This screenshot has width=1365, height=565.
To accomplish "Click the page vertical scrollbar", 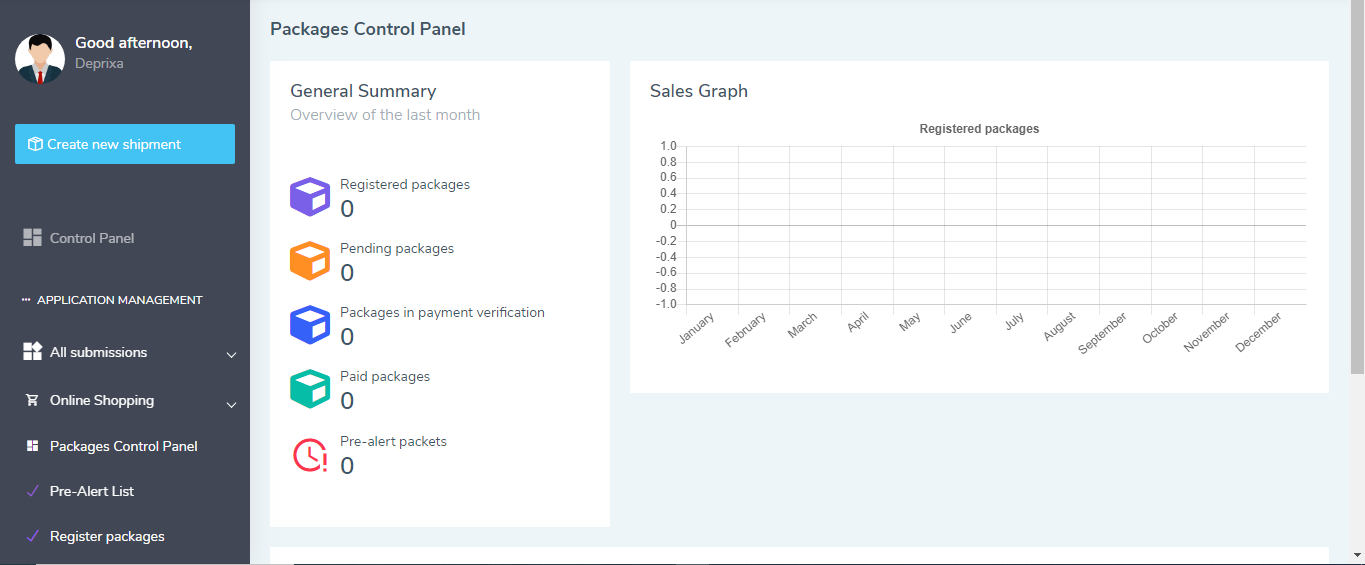I will point(1357,200).
